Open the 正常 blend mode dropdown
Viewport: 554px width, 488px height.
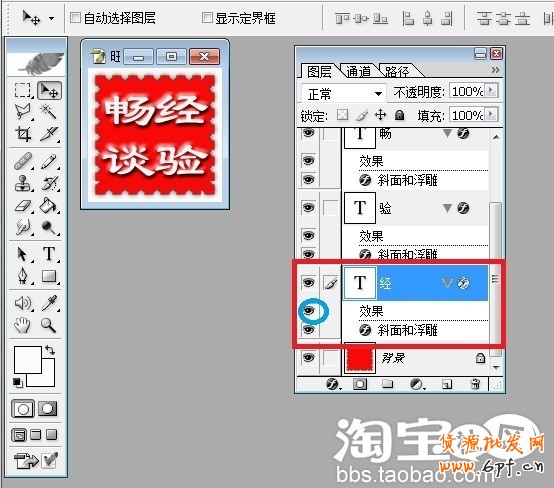coord(344,94)
